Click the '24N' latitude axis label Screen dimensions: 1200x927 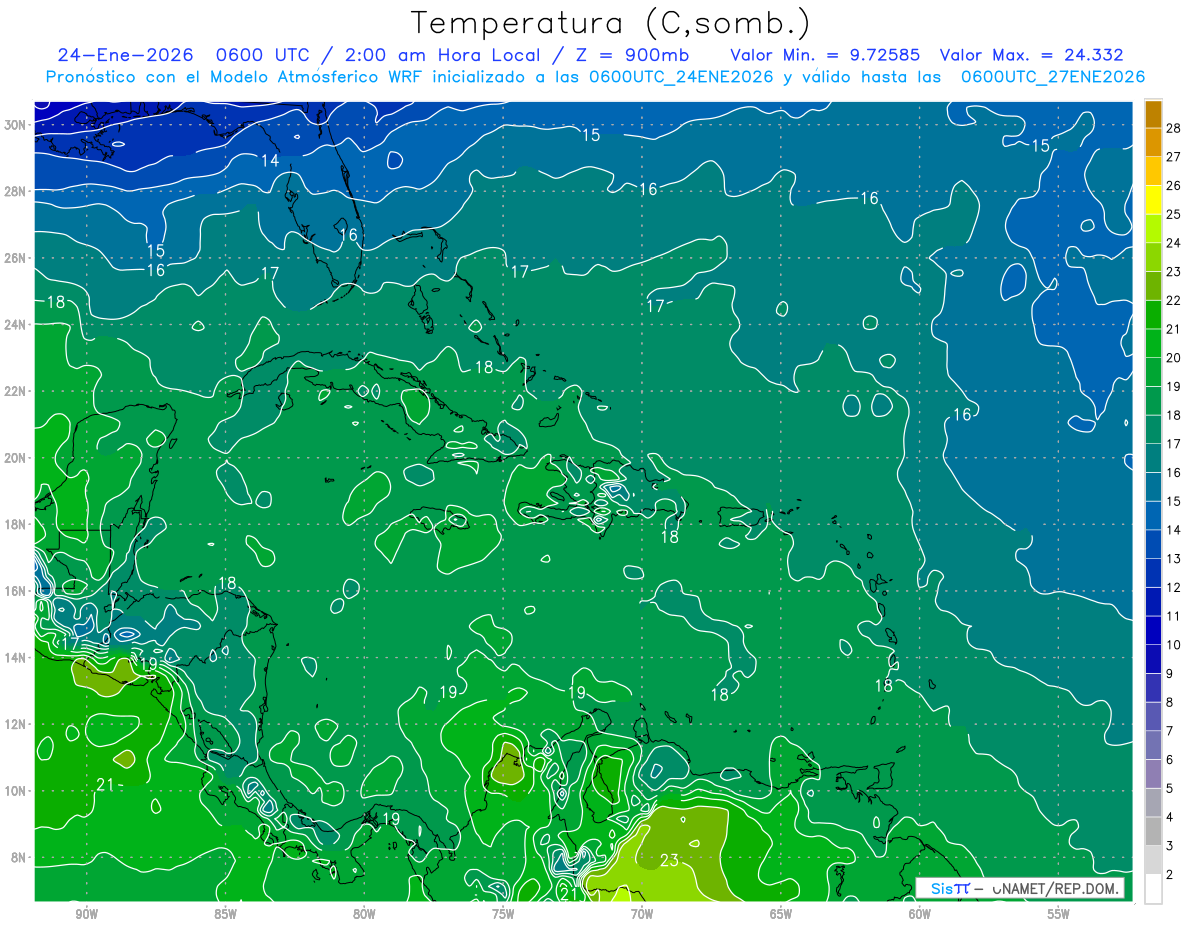pos(16,325)
